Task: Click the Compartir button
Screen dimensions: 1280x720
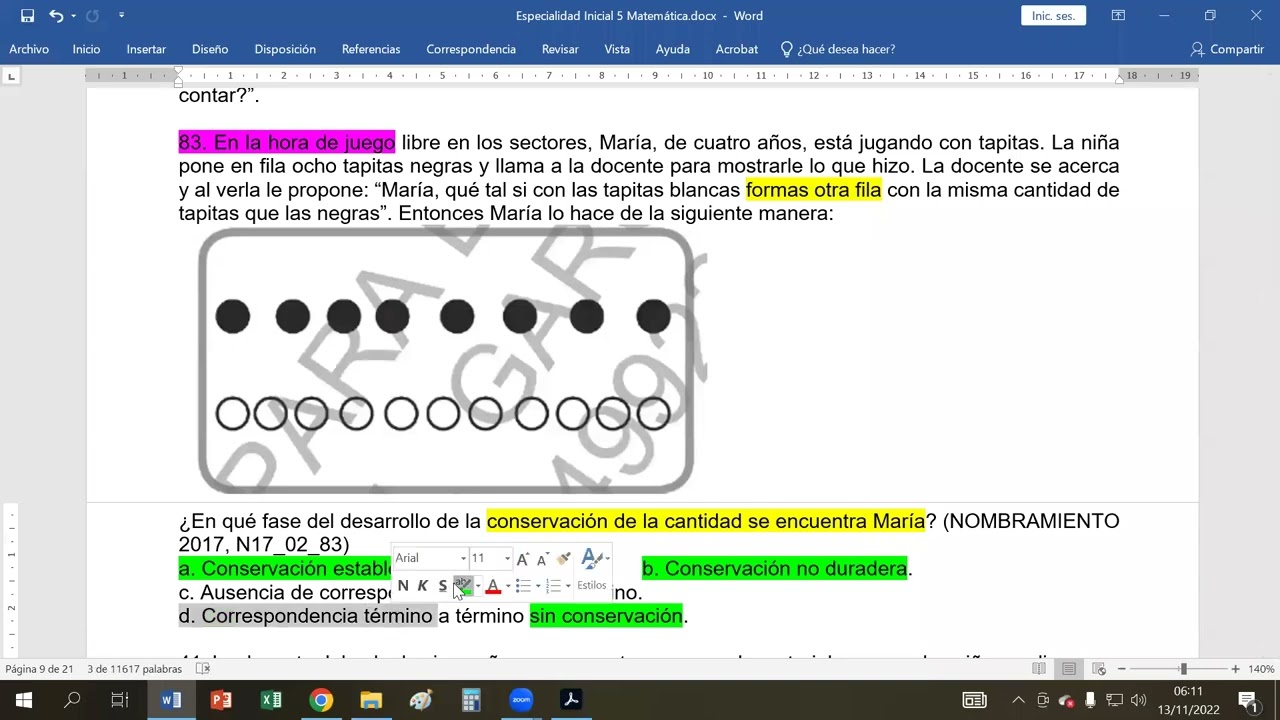Action: click(x=1227, y=49)
